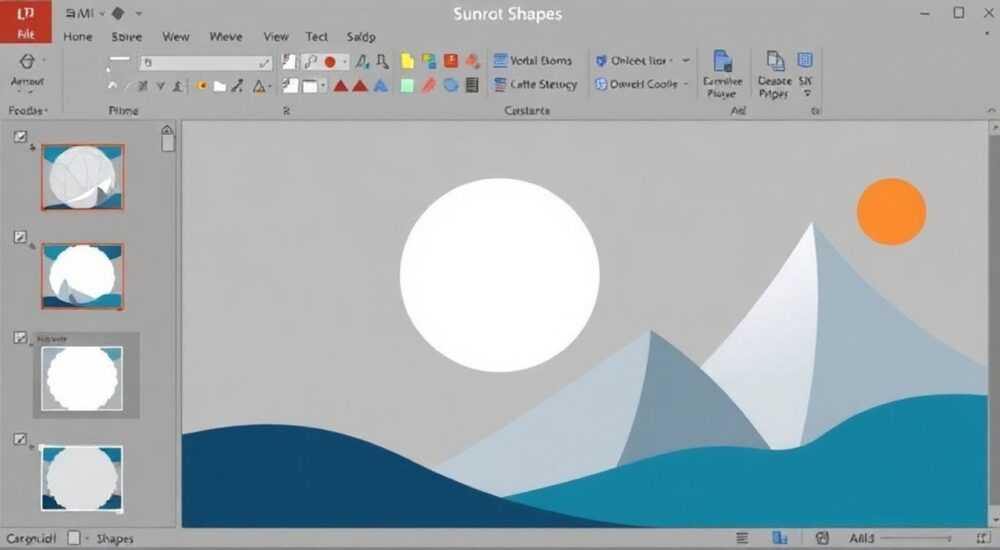Switch to the Hone tab
Image resolution: width=1000 pixels, height=550 pixels.
click(78, 37)
